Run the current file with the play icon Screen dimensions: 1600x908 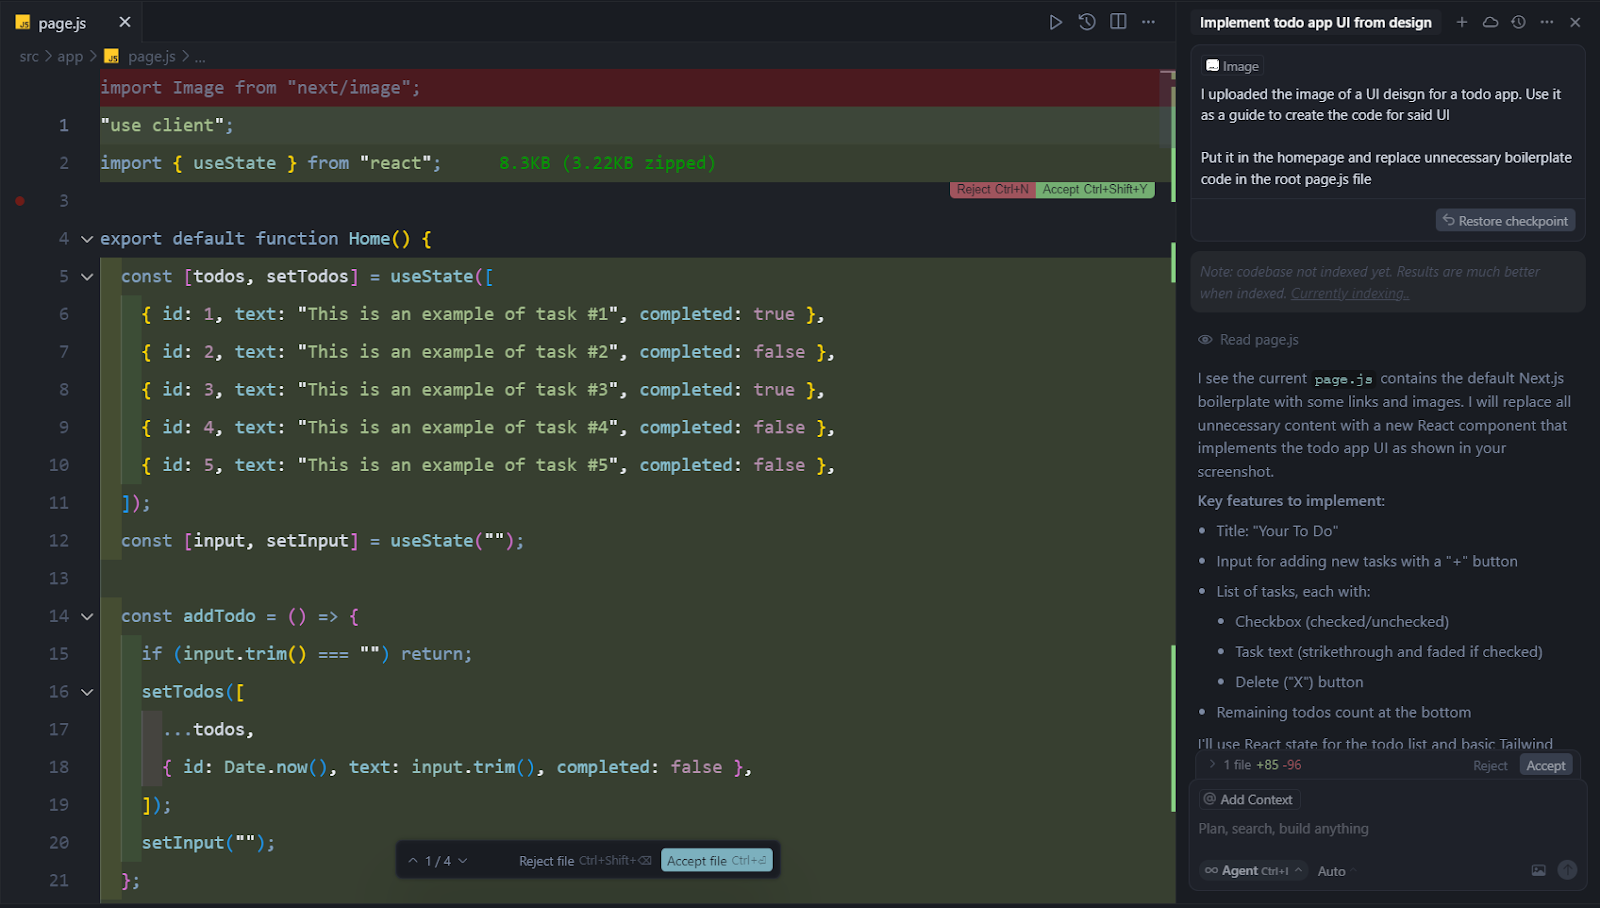point(1057,21)
